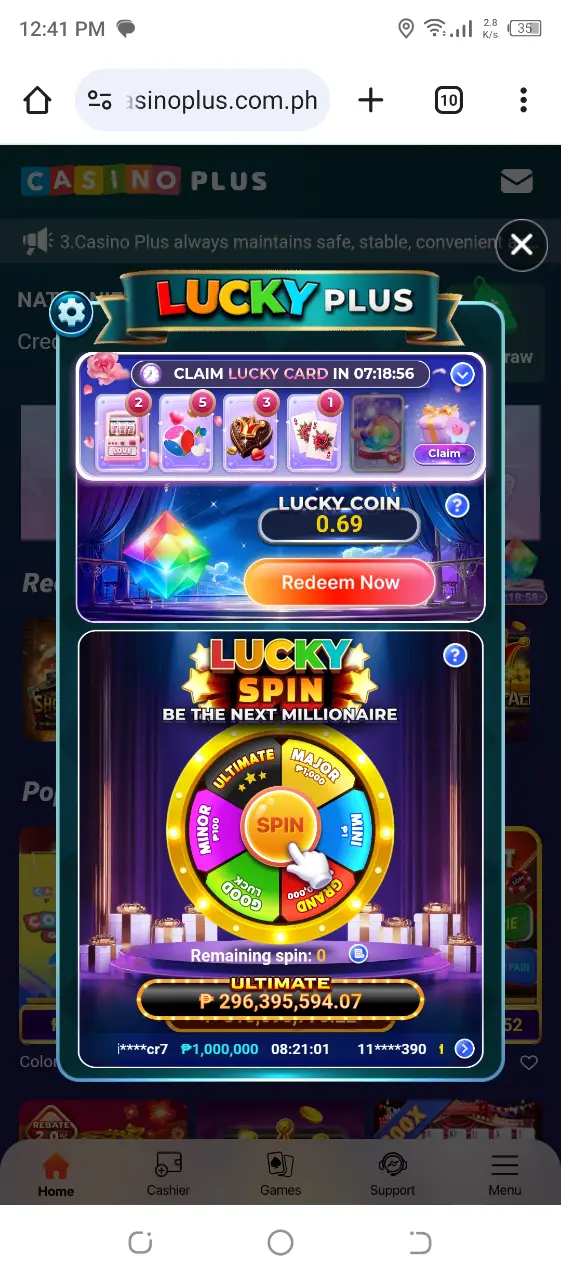Open the Games tab
The image size is (561, 1280).
point(280,1174)
